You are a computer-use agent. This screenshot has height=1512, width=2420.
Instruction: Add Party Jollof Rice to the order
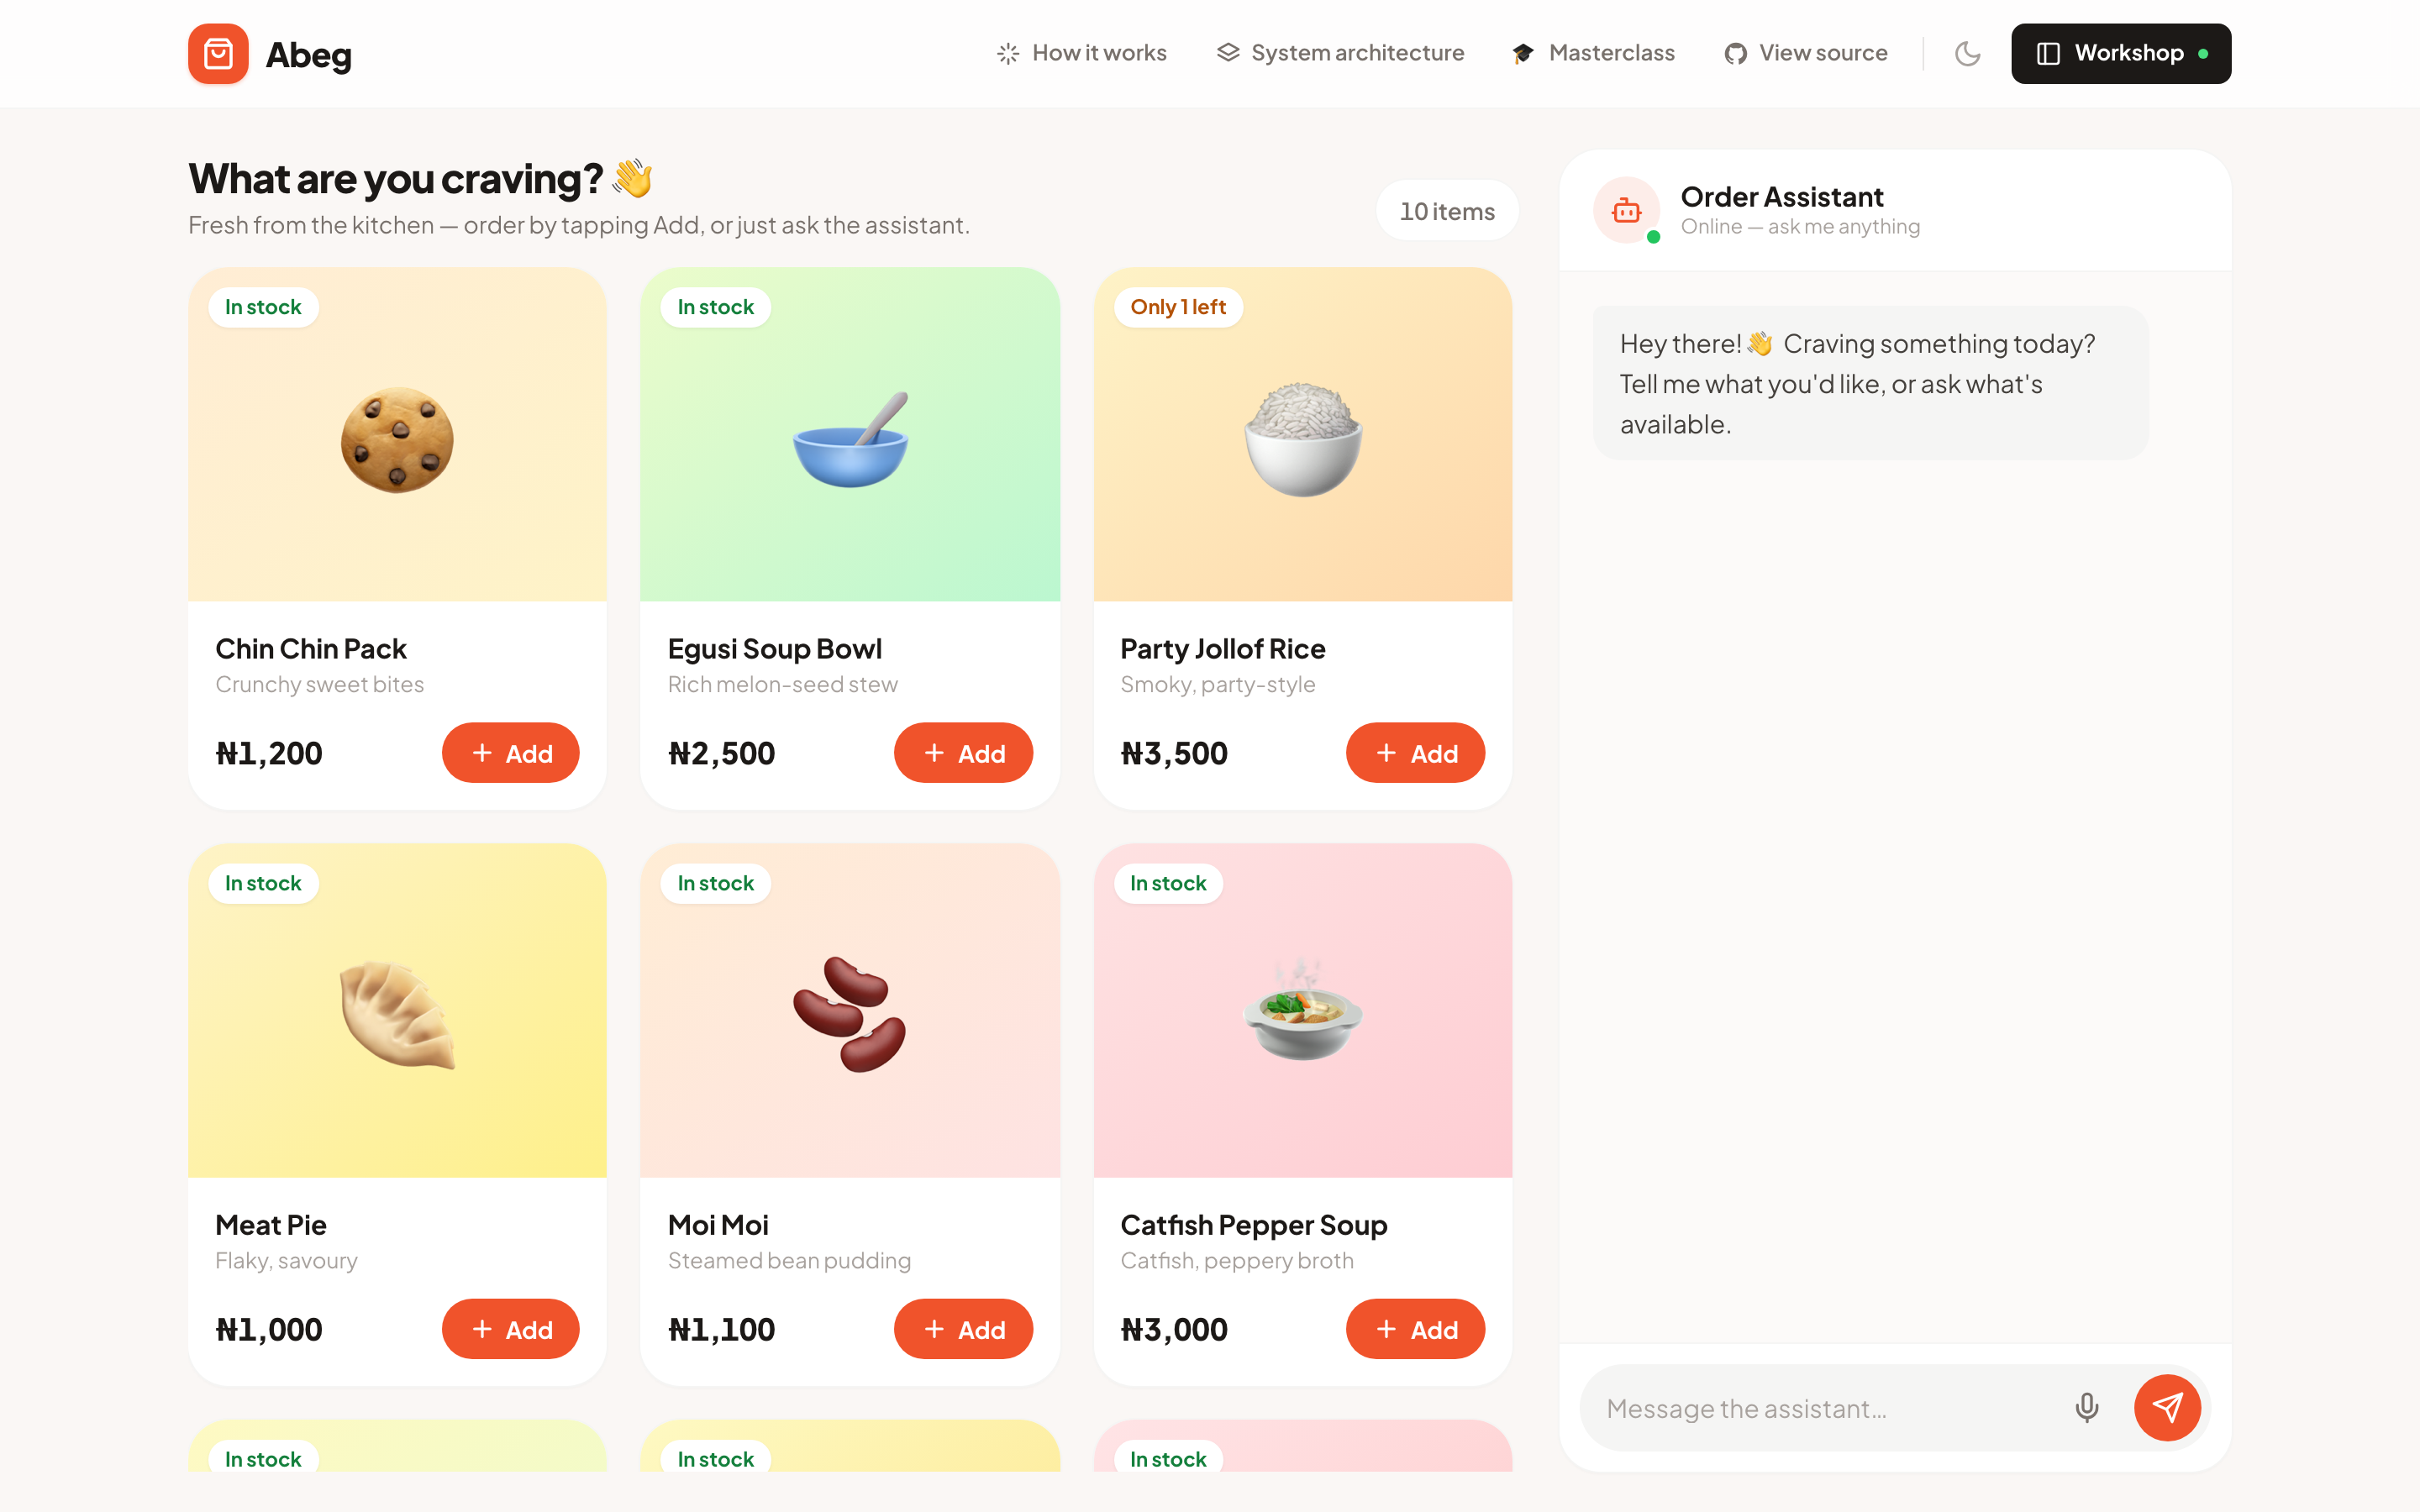[1415, 753]
